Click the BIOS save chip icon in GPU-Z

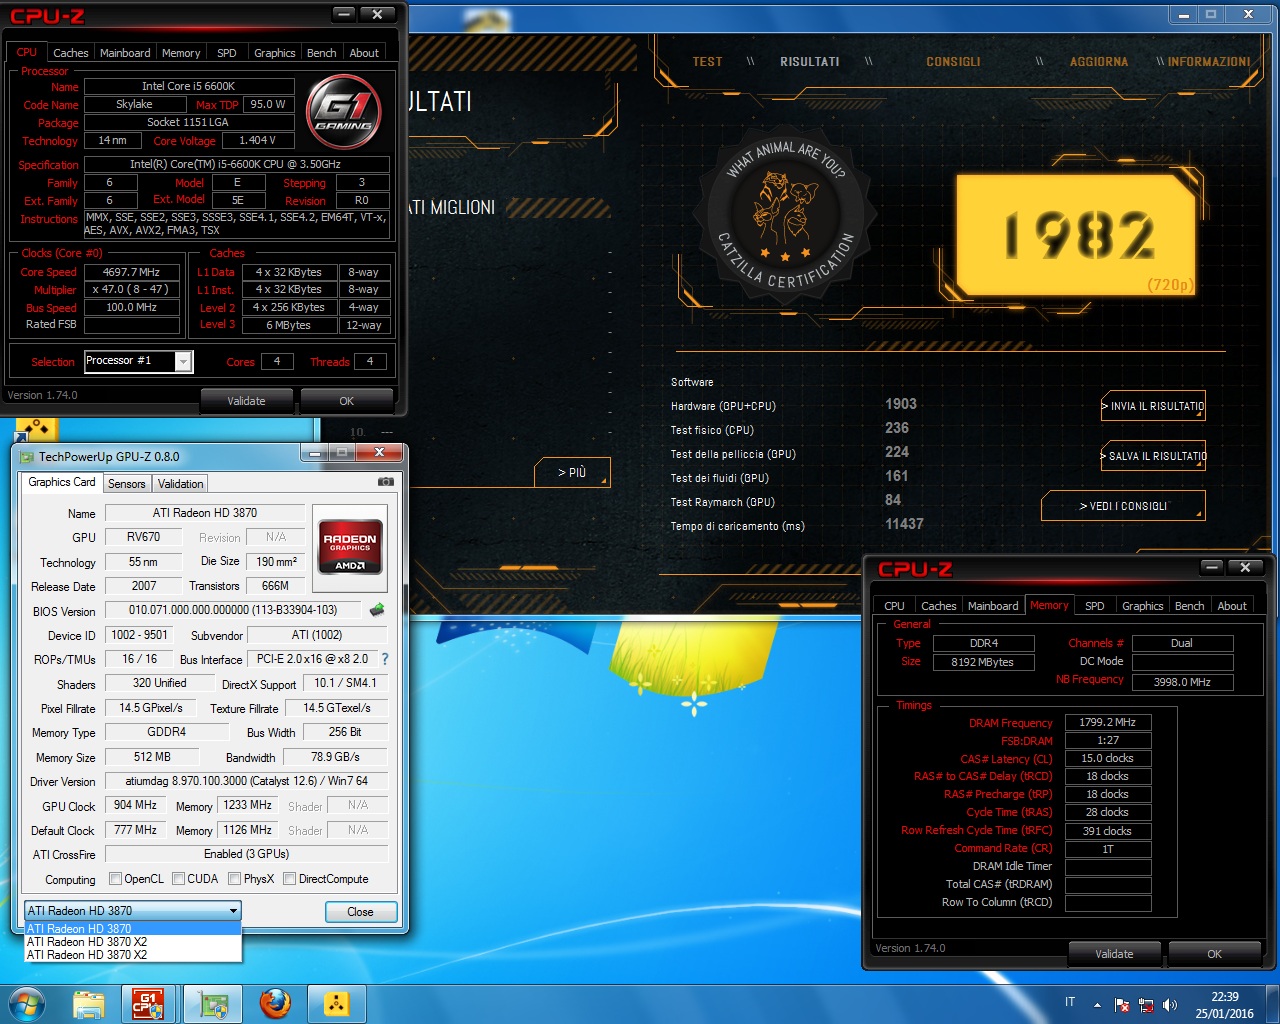point(377,609)
